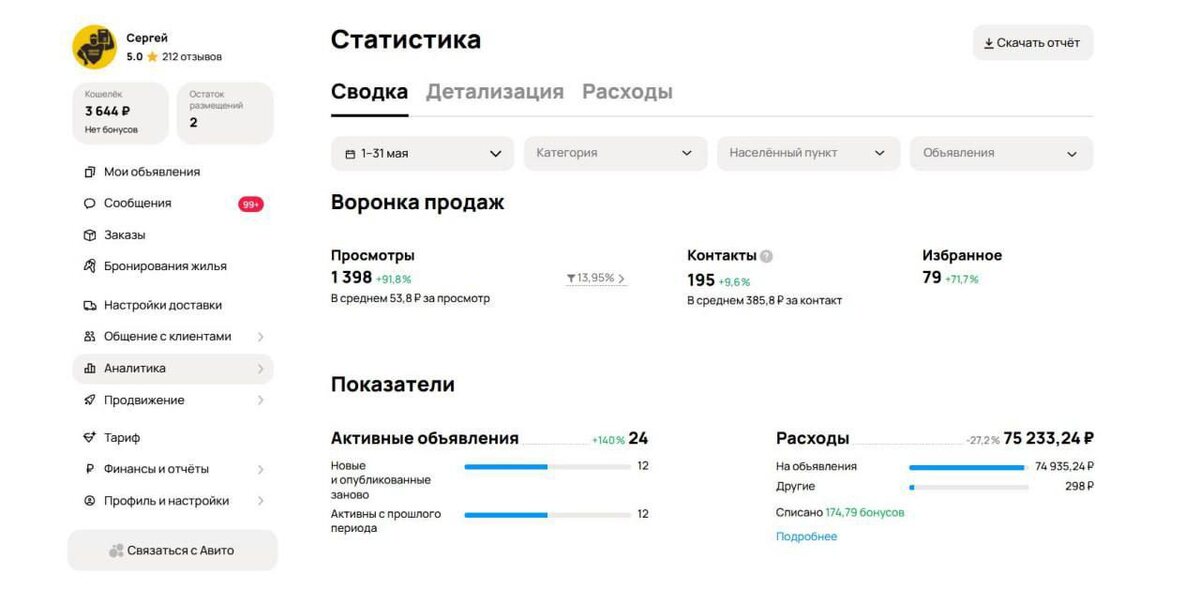Expand the Аналитика chevron
The image size is (1200, 590).
click(x=260, y=368)
